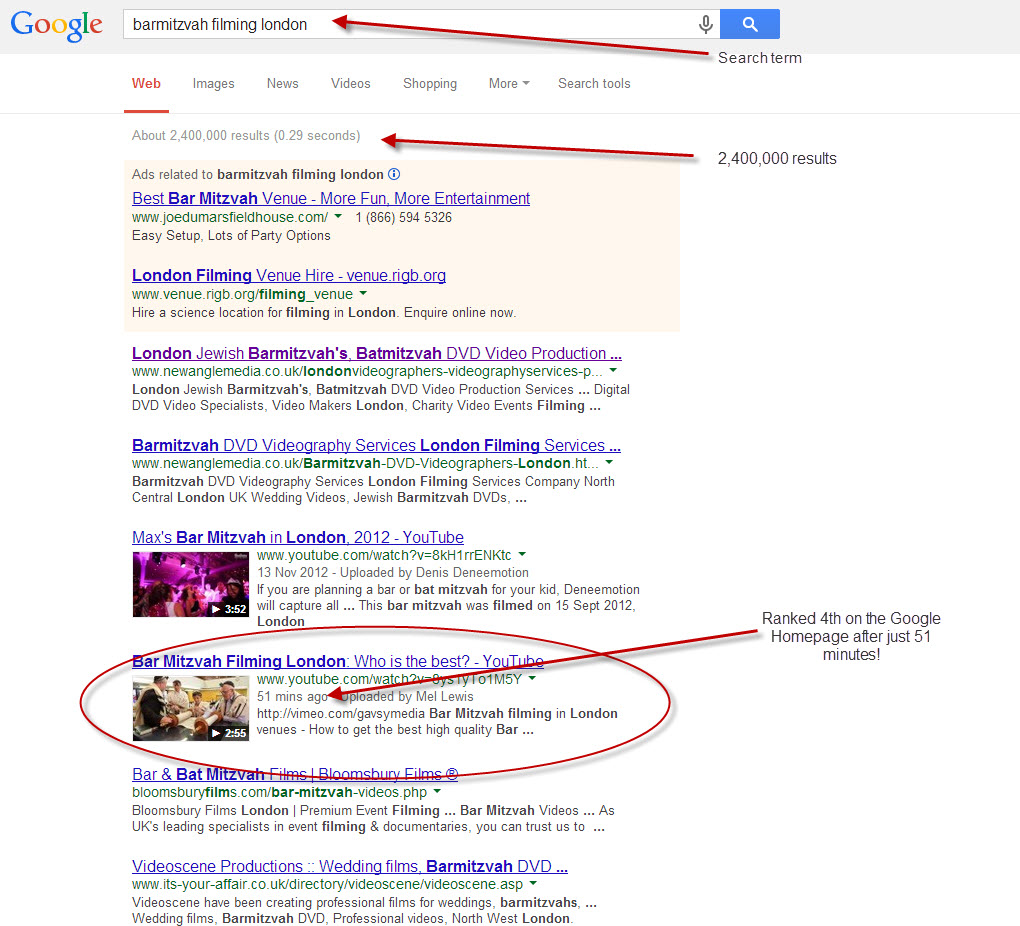Click the search box containing barmitzvah filming london

point(422,24)
